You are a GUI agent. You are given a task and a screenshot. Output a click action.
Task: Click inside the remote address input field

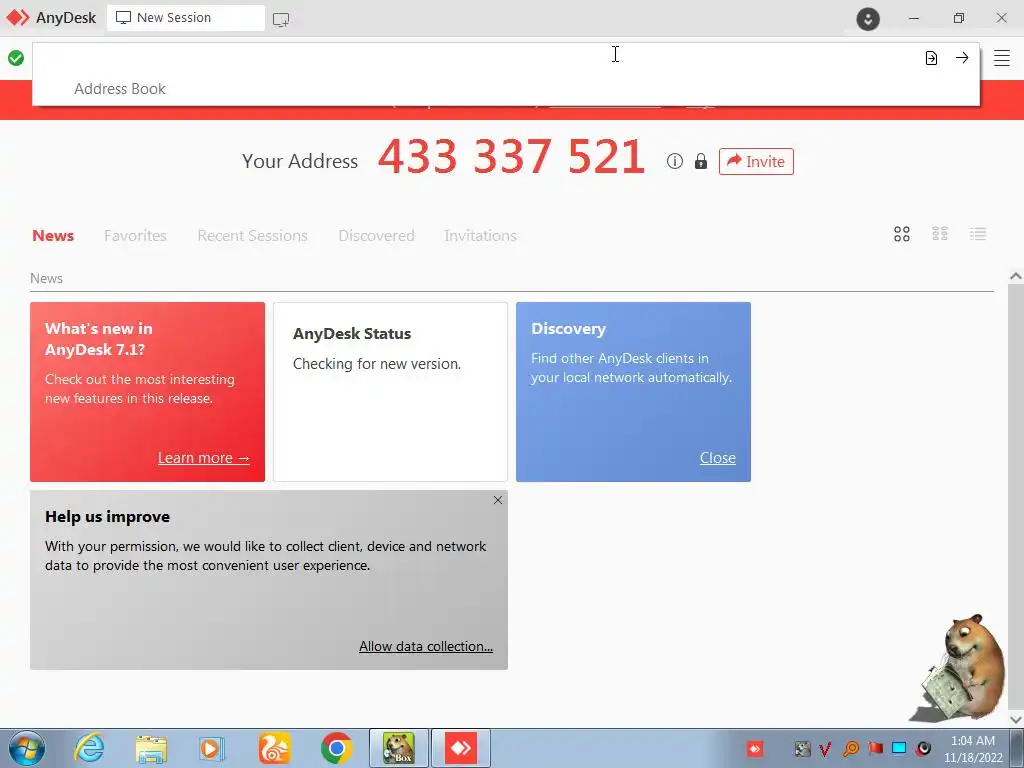(x=477, y=57)
